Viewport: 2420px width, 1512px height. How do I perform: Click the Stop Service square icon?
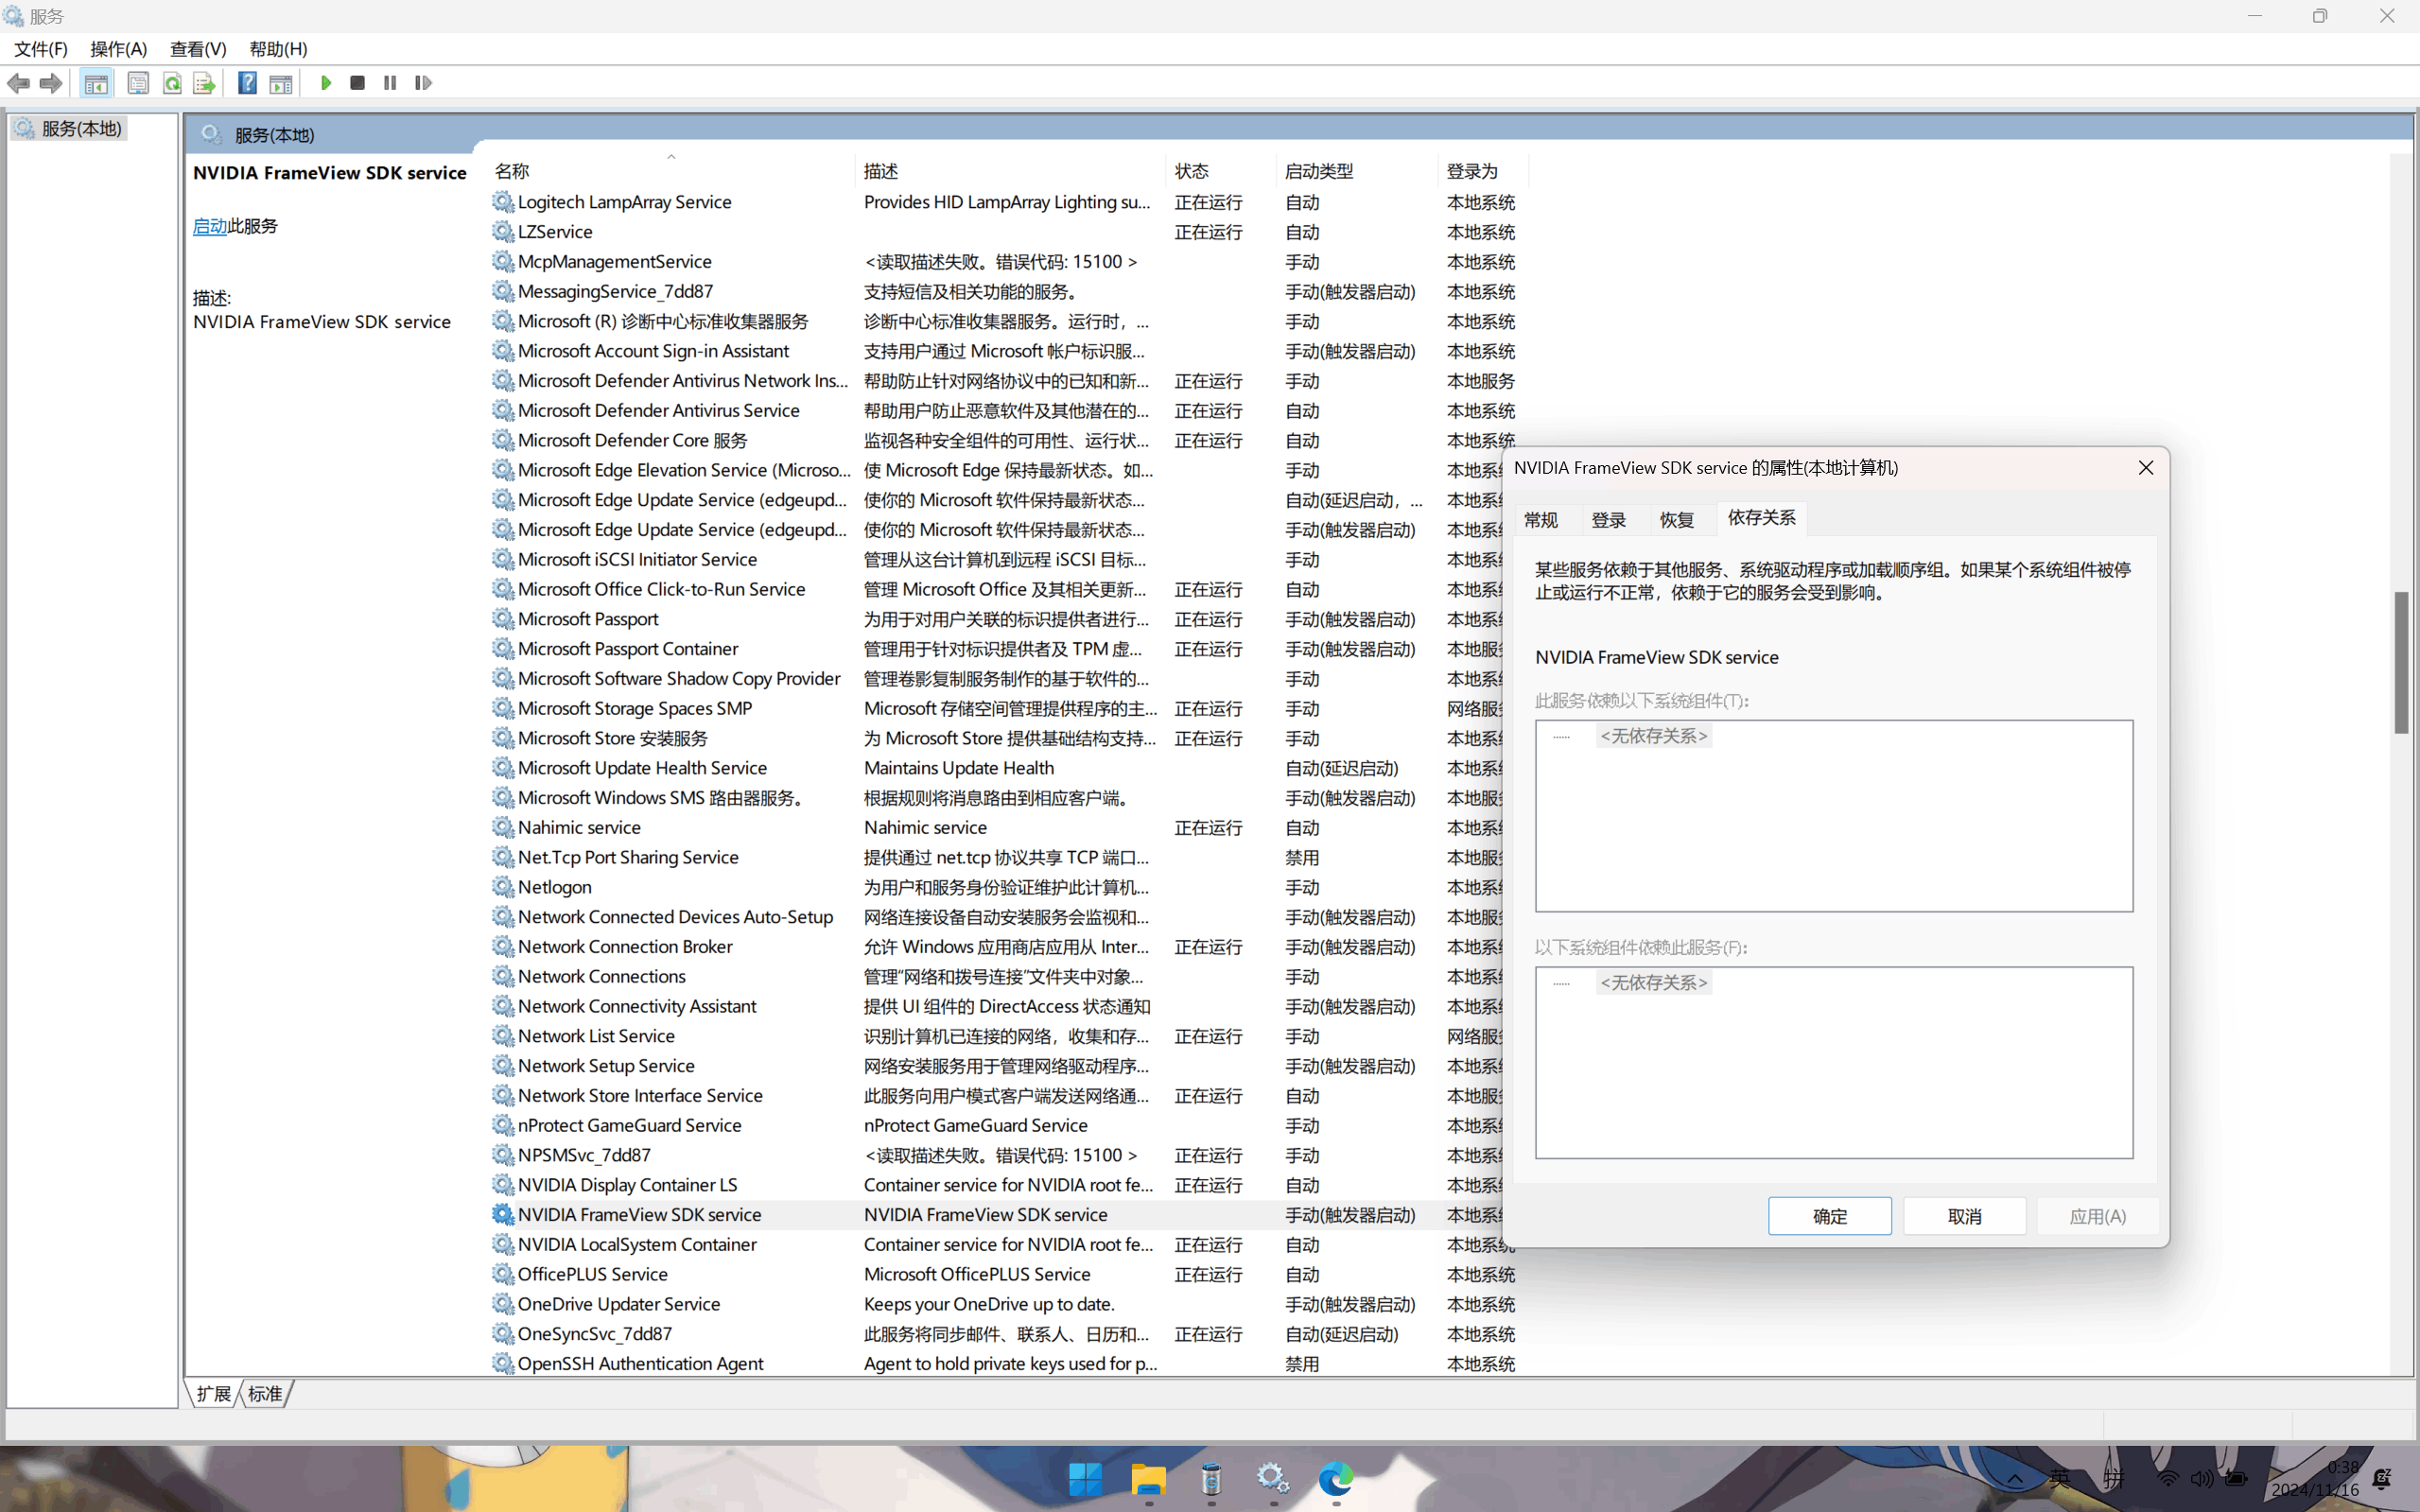(357, 83)
